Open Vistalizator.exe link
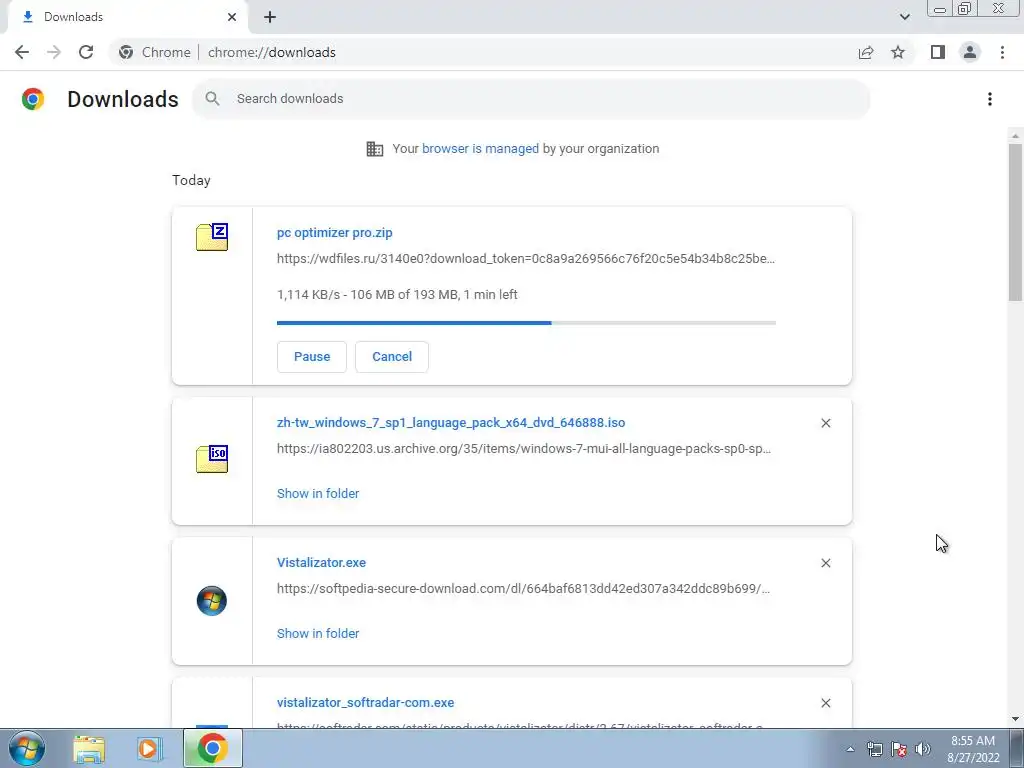 [321, 562]
